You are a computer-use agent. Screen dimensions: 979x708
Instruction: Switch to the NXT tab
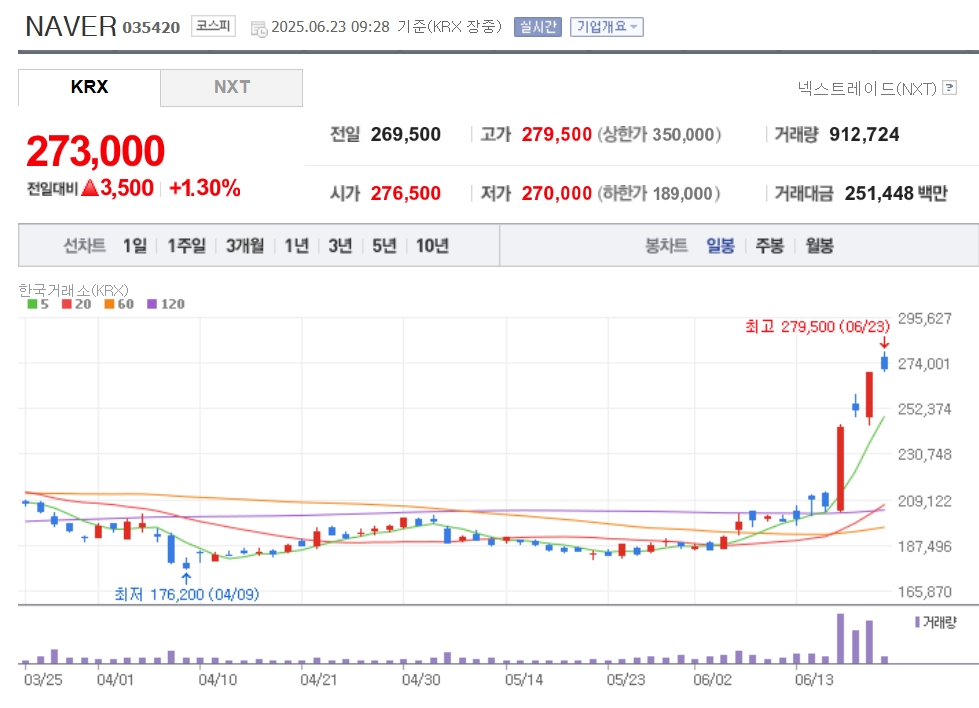(x=232, y=87)
